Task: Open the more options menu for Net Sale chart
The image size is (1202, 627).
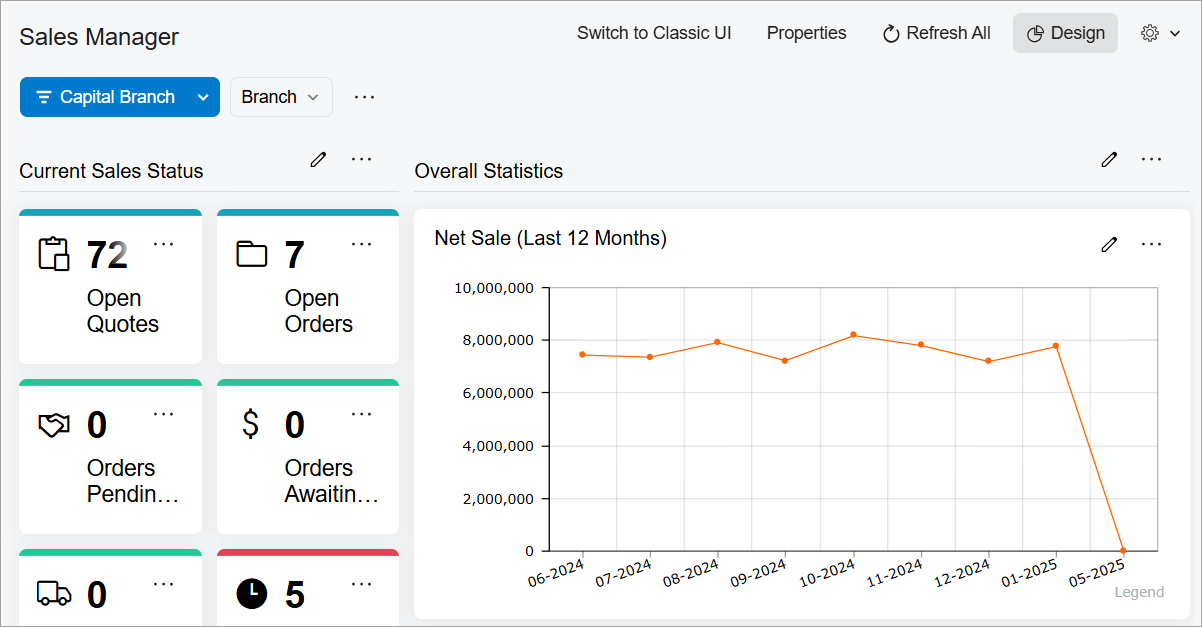Action: point(1152,244)
